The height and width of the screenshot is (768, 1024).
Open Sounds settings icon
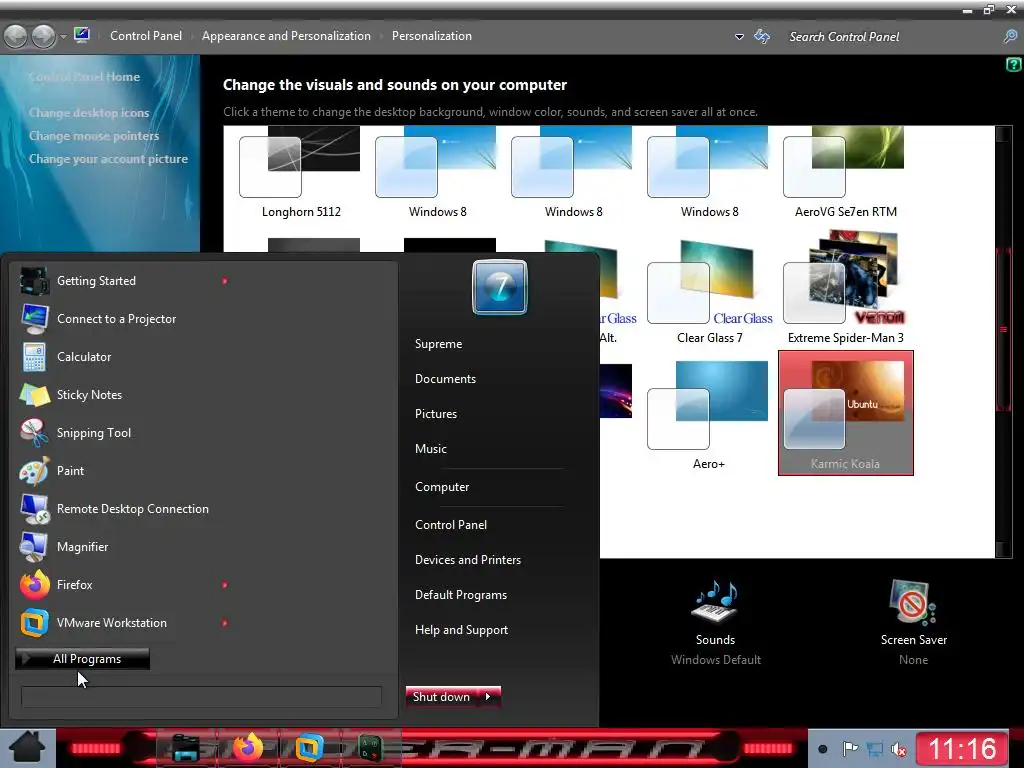point(715,601)
